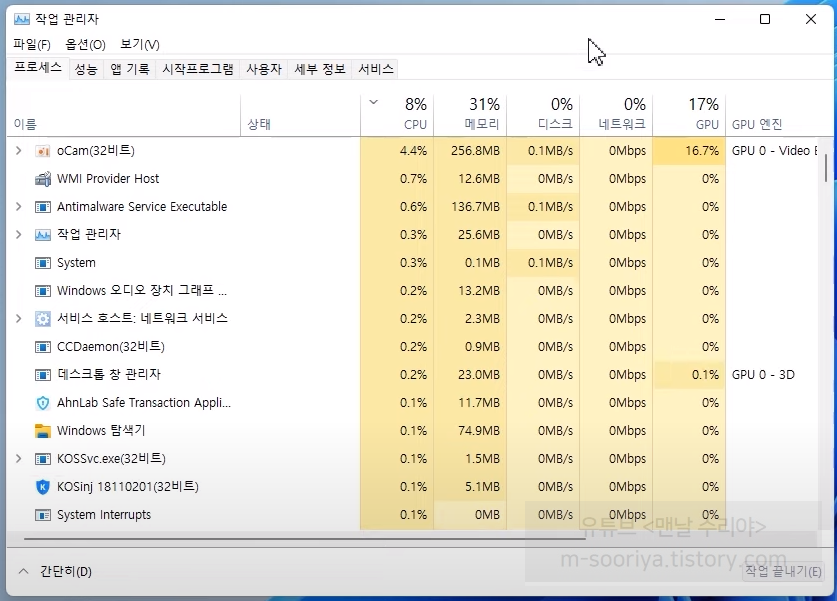Click the sort arrow above CPU column
Screen dimensions: 837x601
coord(374,102)
